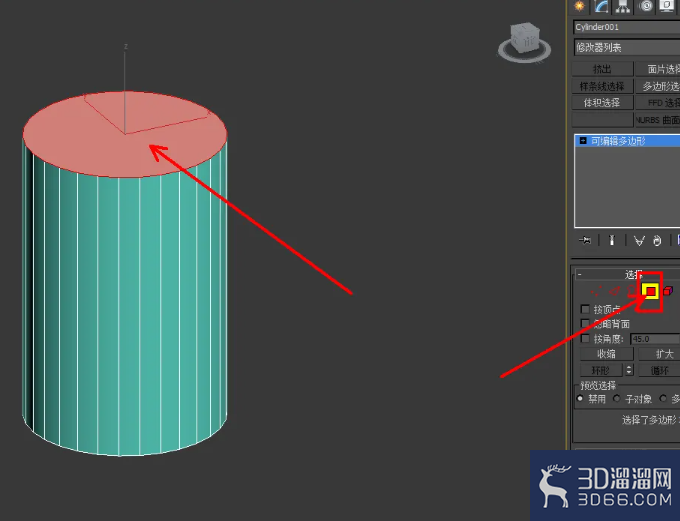Open the Display command panel tab
The image size is (680, 521).
tap(667, 6)
